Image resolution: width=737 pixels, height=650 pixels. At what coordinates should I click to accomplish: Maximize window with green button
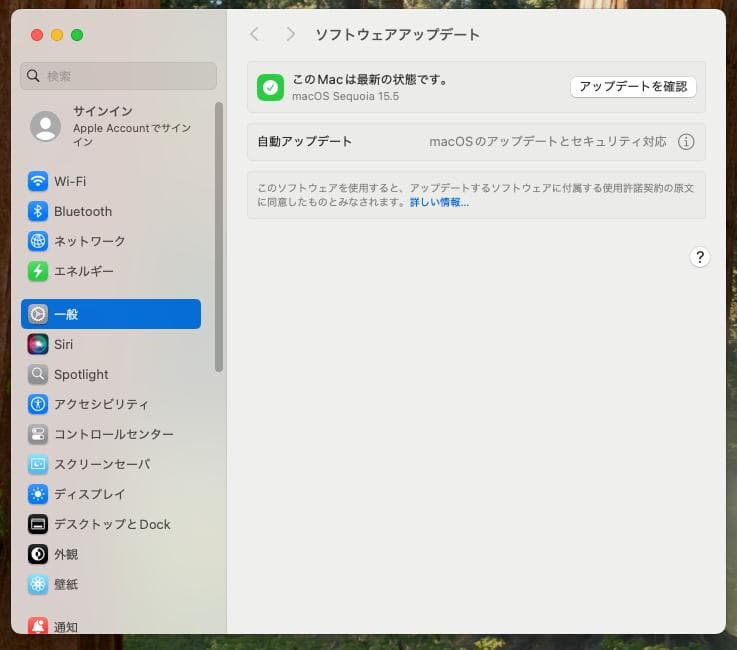(77, 35)
